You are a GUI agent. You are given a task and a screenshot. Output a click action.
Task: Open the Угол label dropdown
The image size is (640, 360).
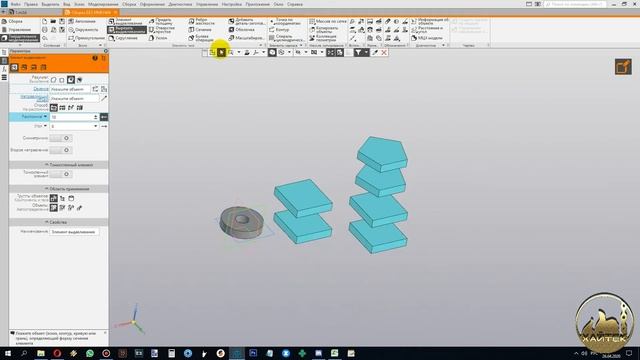[45, 126]
